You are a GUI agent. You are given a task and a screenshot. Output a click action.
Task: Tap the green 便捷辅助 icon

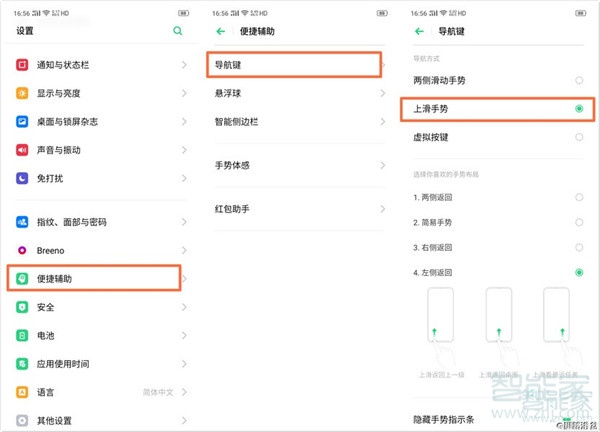coord(23,278)
